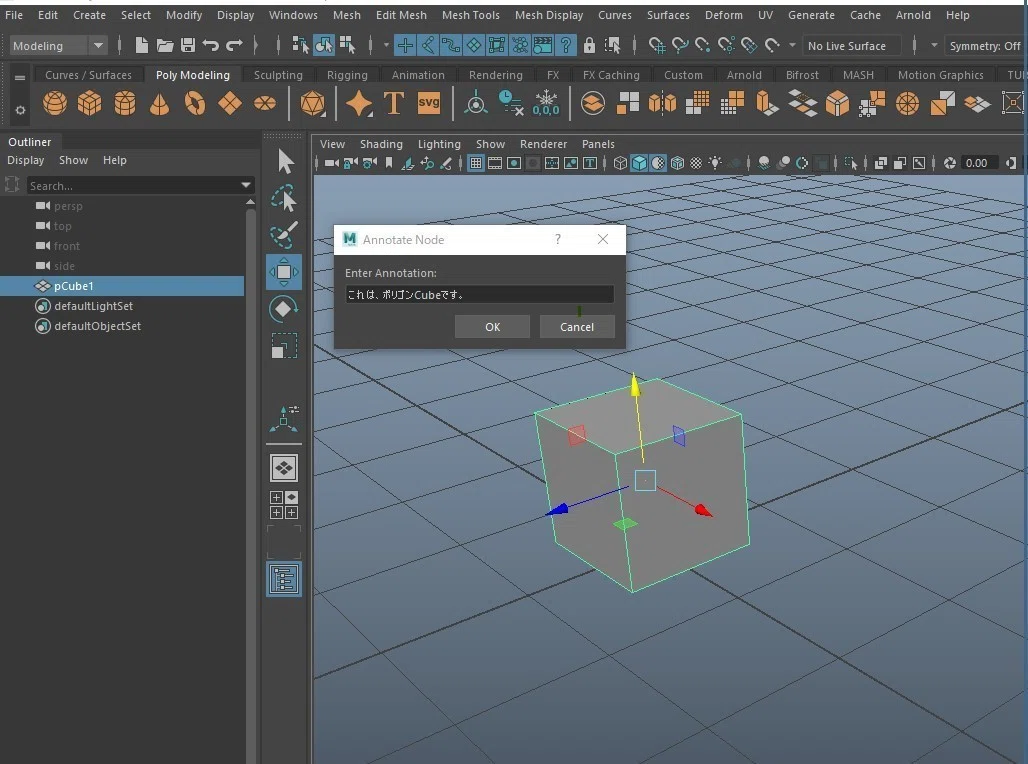The image size is (1028, 764).
Task: Toggle the selection lock icon
Action: [589, 45]
